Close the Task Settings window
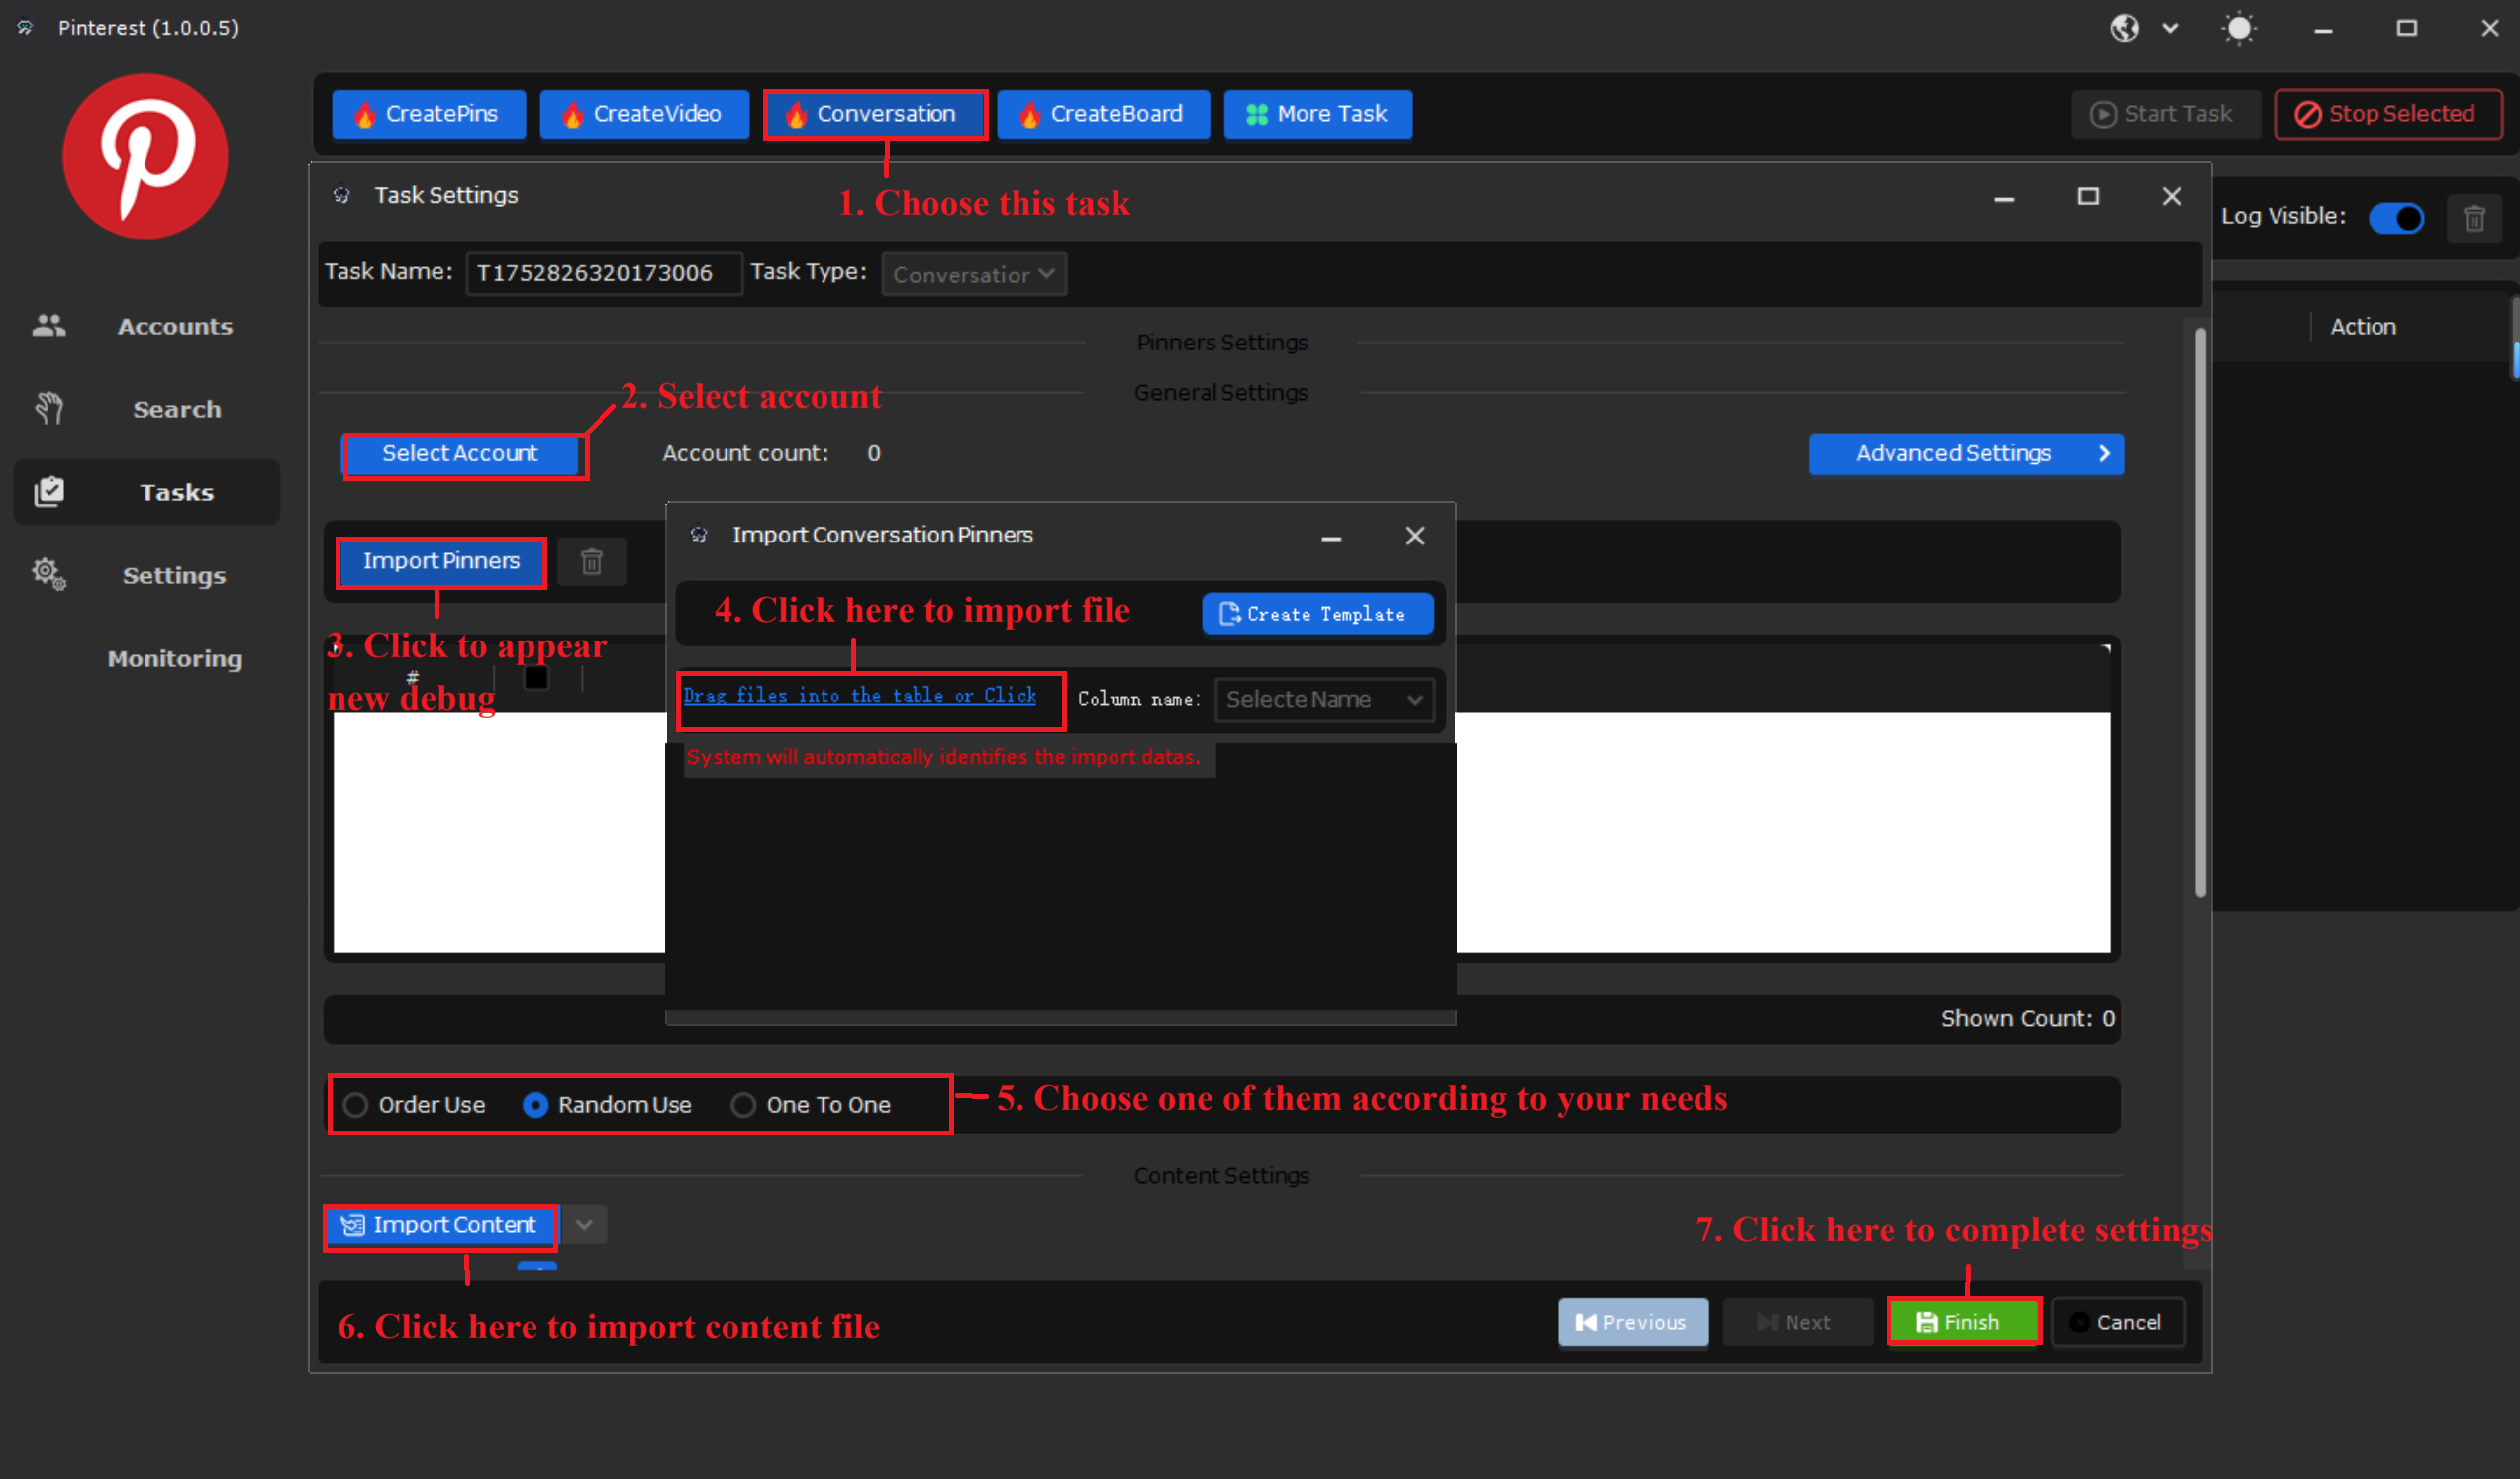The height and width of the screenshot is (1479, 2520). coord(2171,196)
